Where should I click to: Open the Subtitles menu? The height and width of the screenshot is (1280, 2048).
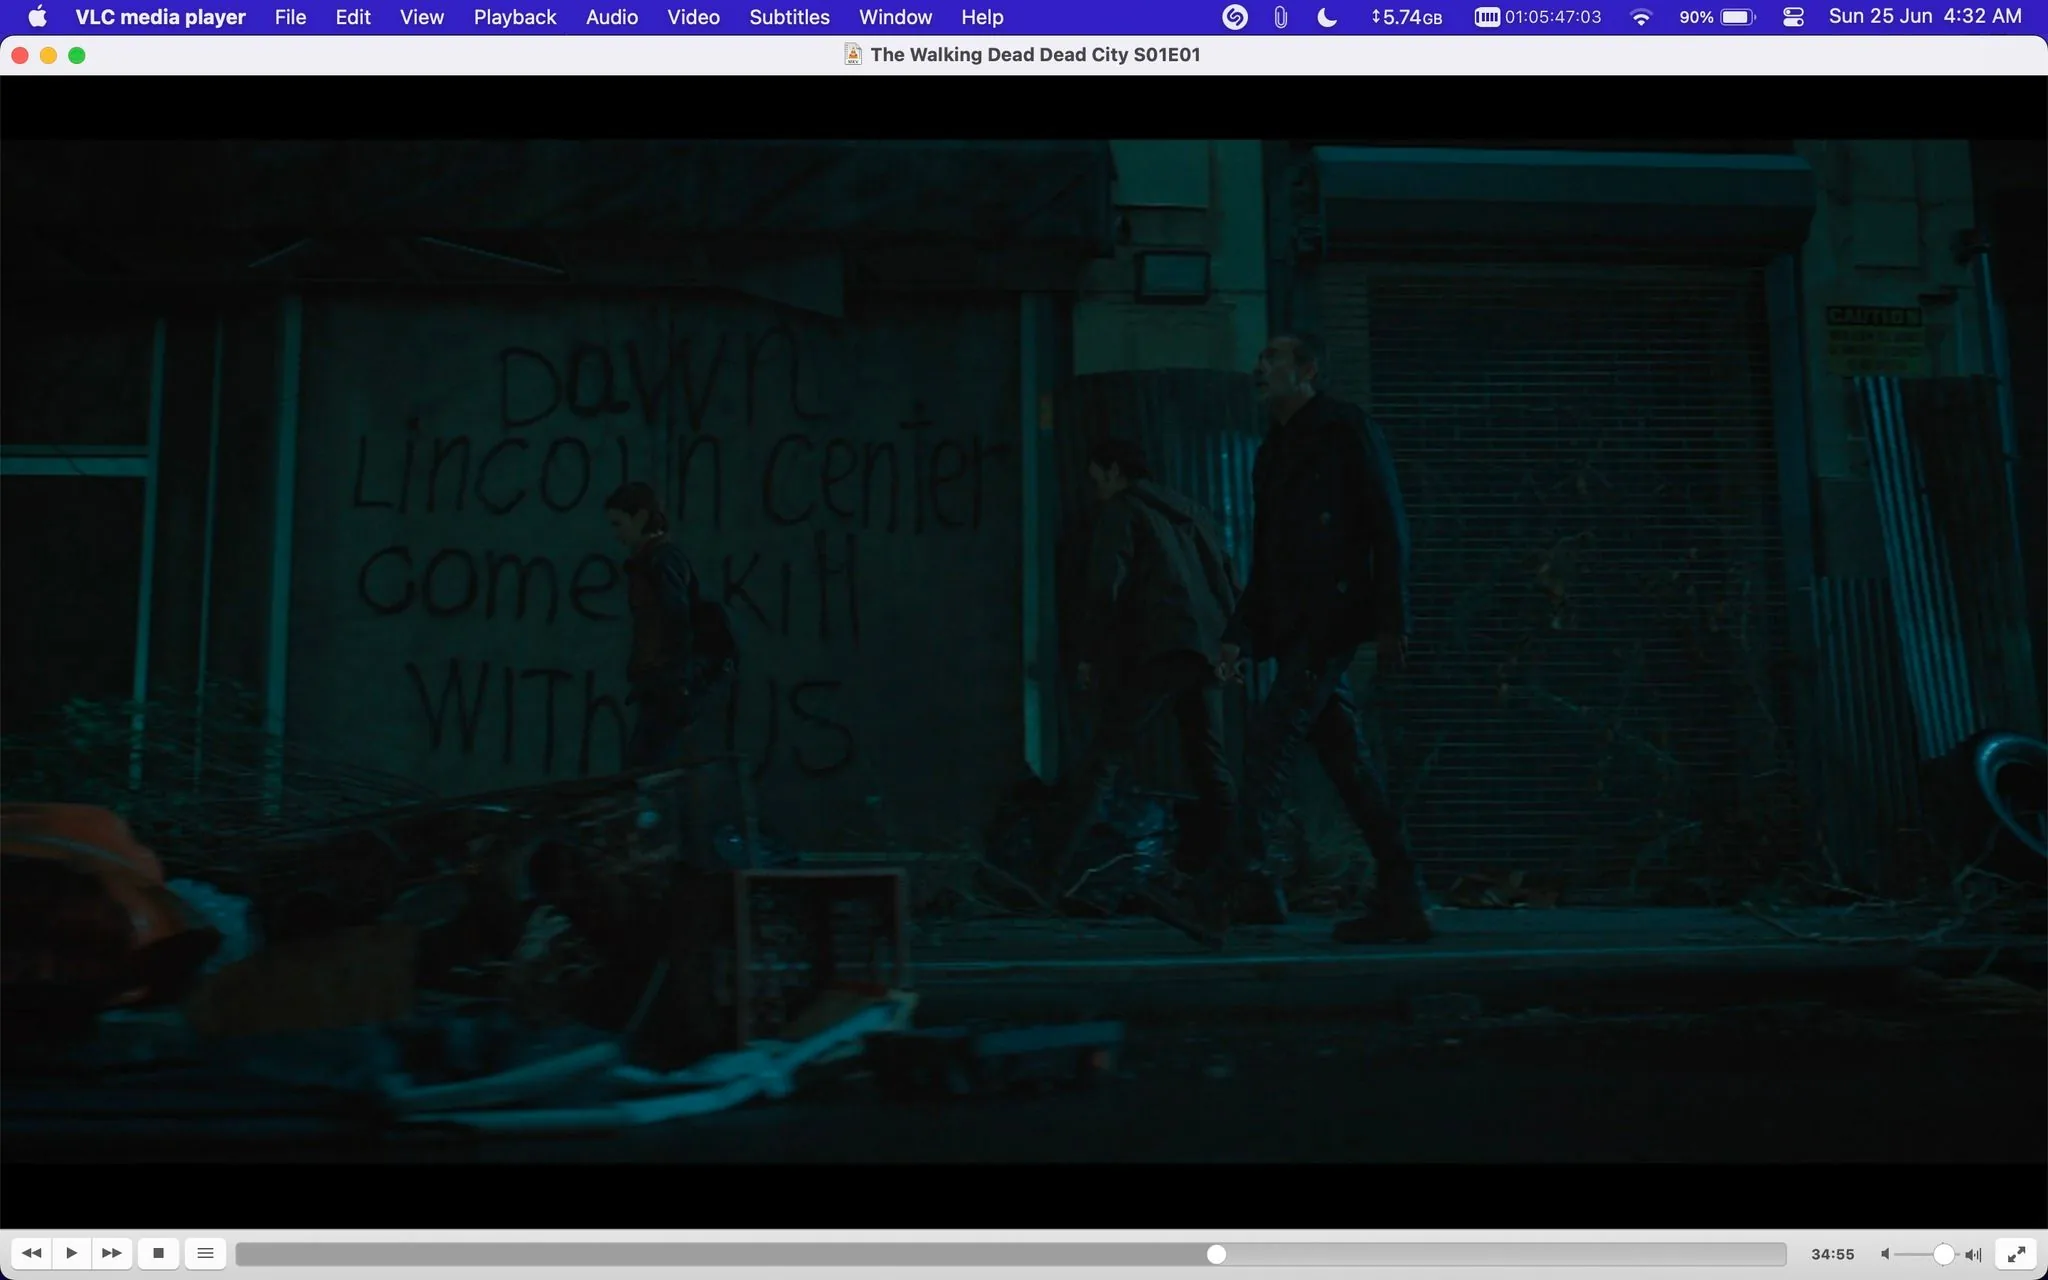[789, 16]
